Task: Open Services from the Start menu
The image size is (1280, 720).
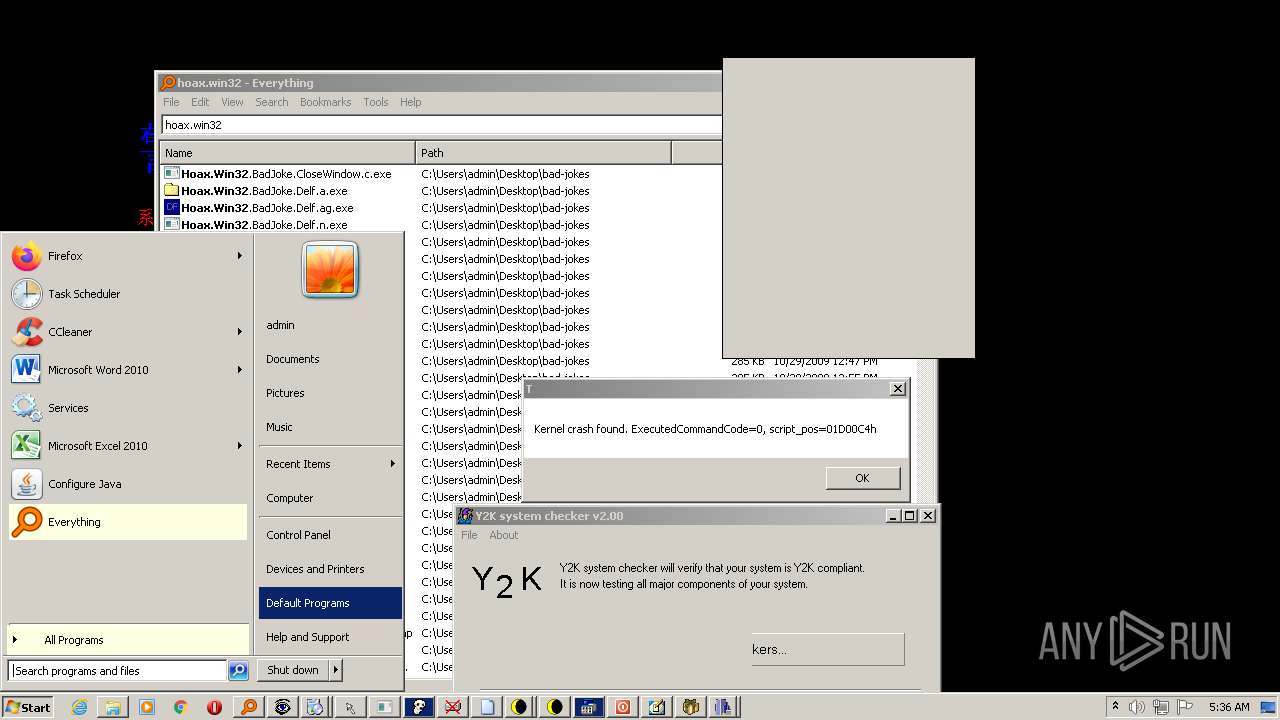Action: click(x=127, y=408)
